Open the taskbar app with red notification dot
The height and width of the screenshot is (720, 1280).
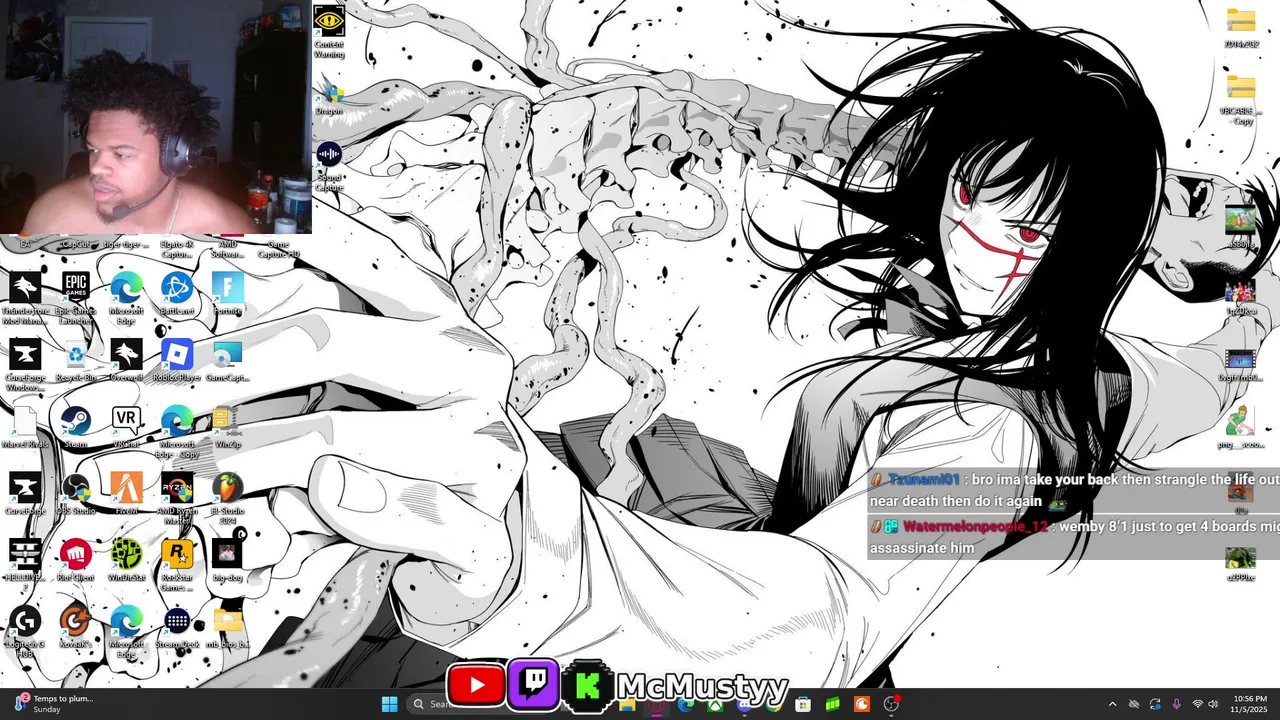[x=891, y=704]
